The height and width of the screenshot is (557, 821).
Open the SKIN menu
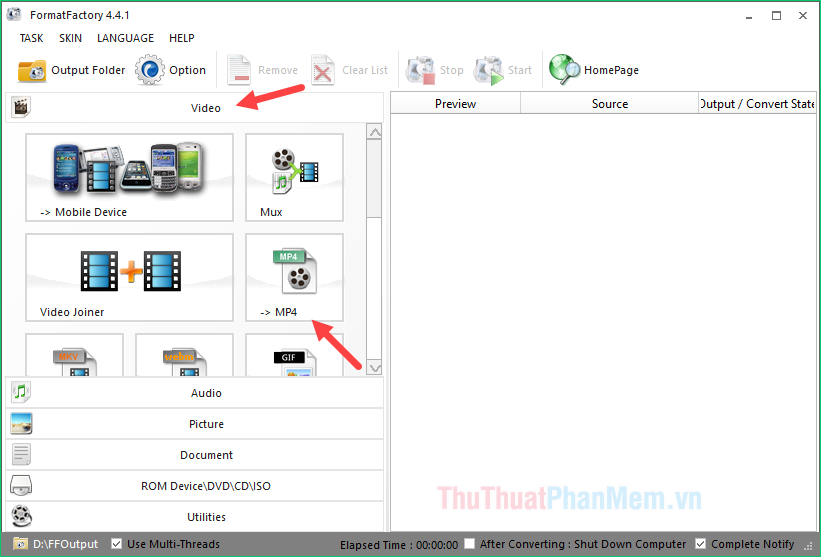tap(70, 38)
